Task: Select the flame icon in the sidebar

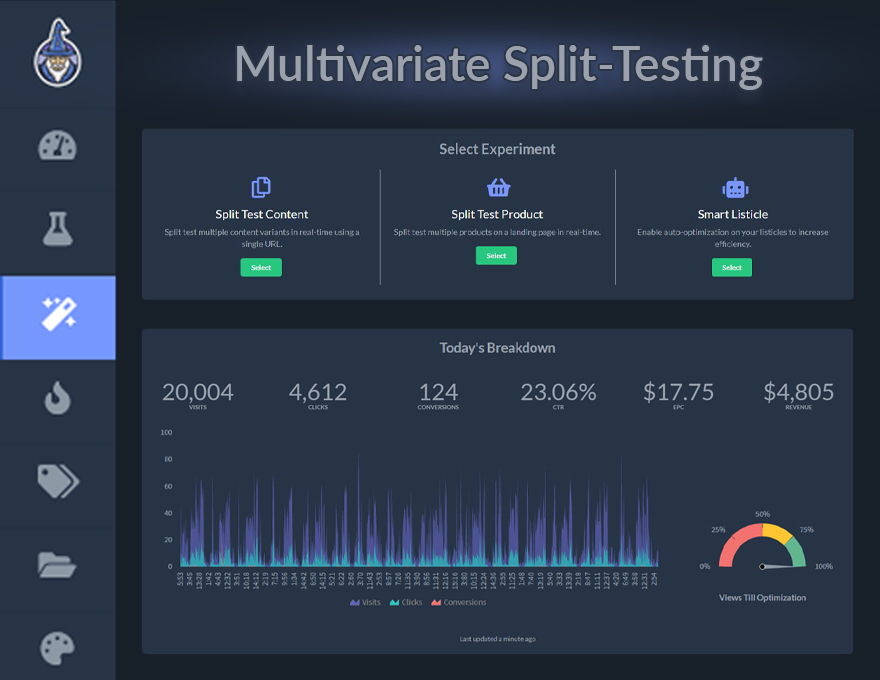Action: click(x=57, y=397)
